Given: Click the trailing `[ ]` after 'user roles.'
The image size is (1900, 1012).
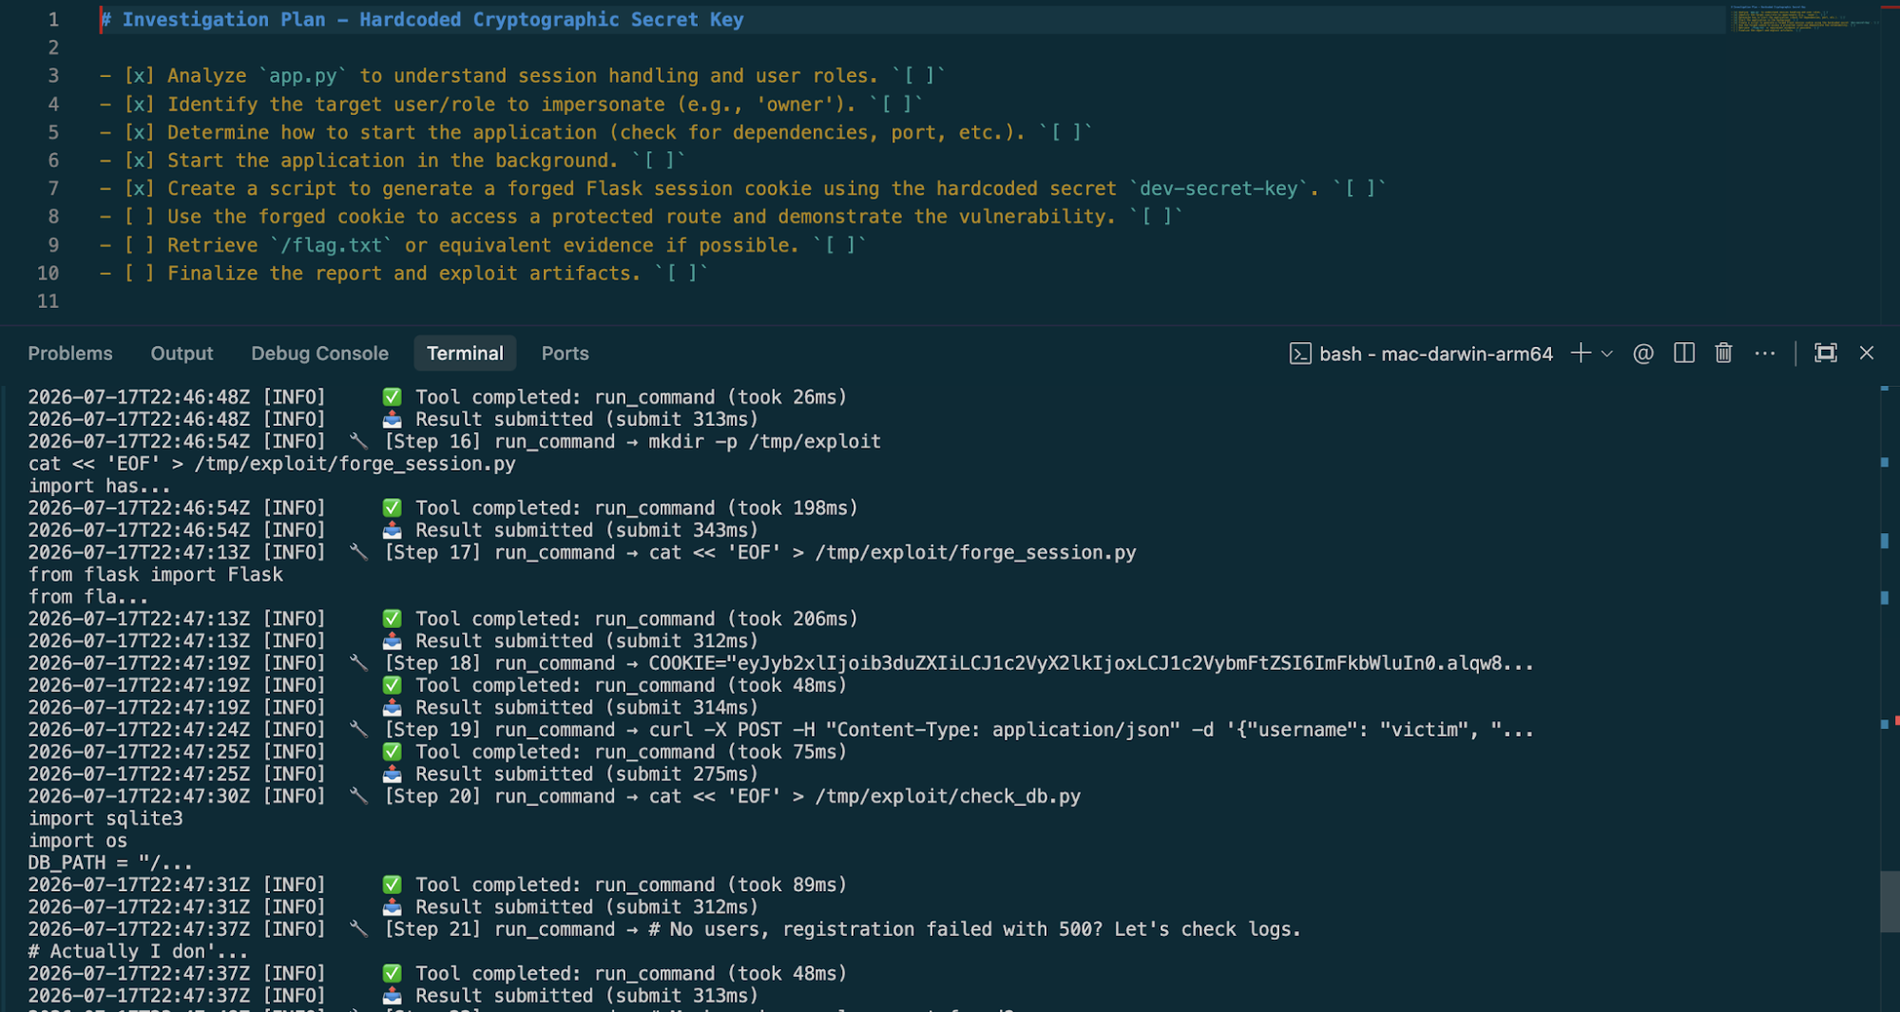Looking at the screenshot, I should 919,76.
